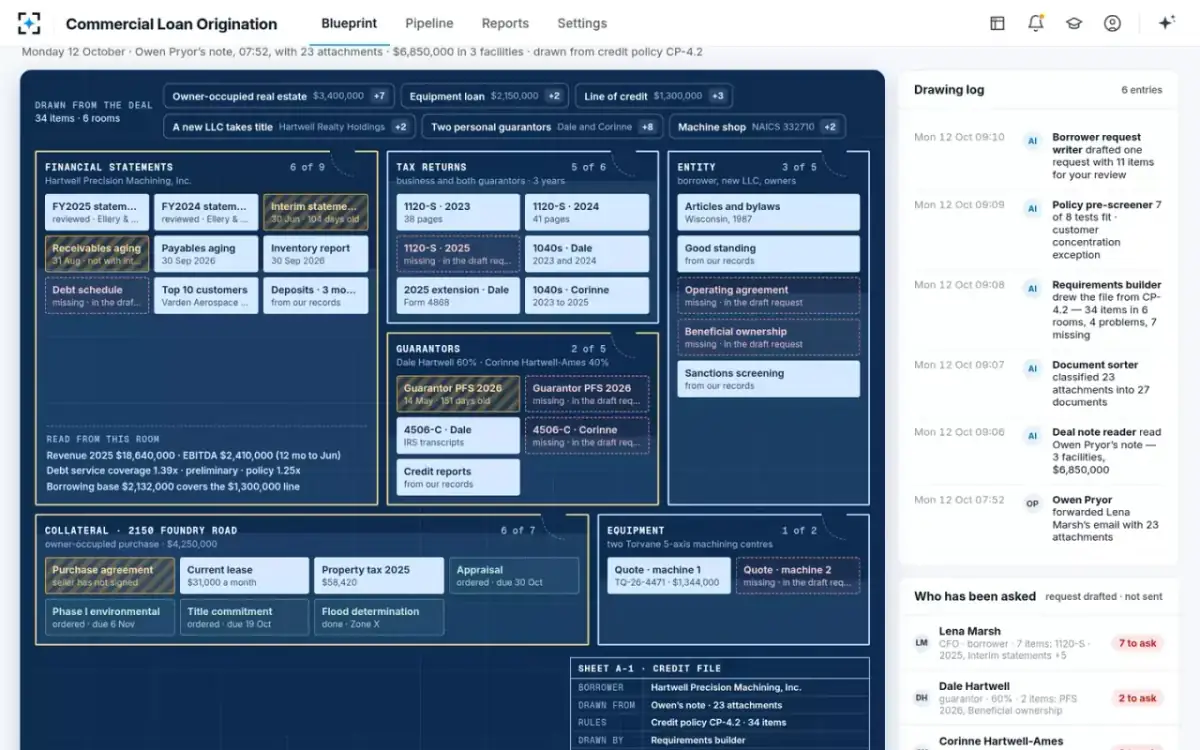Screen dimensions: 1200x750
Task: Click the AI avatar beside Requirements builder
Action: (1032, 289)
